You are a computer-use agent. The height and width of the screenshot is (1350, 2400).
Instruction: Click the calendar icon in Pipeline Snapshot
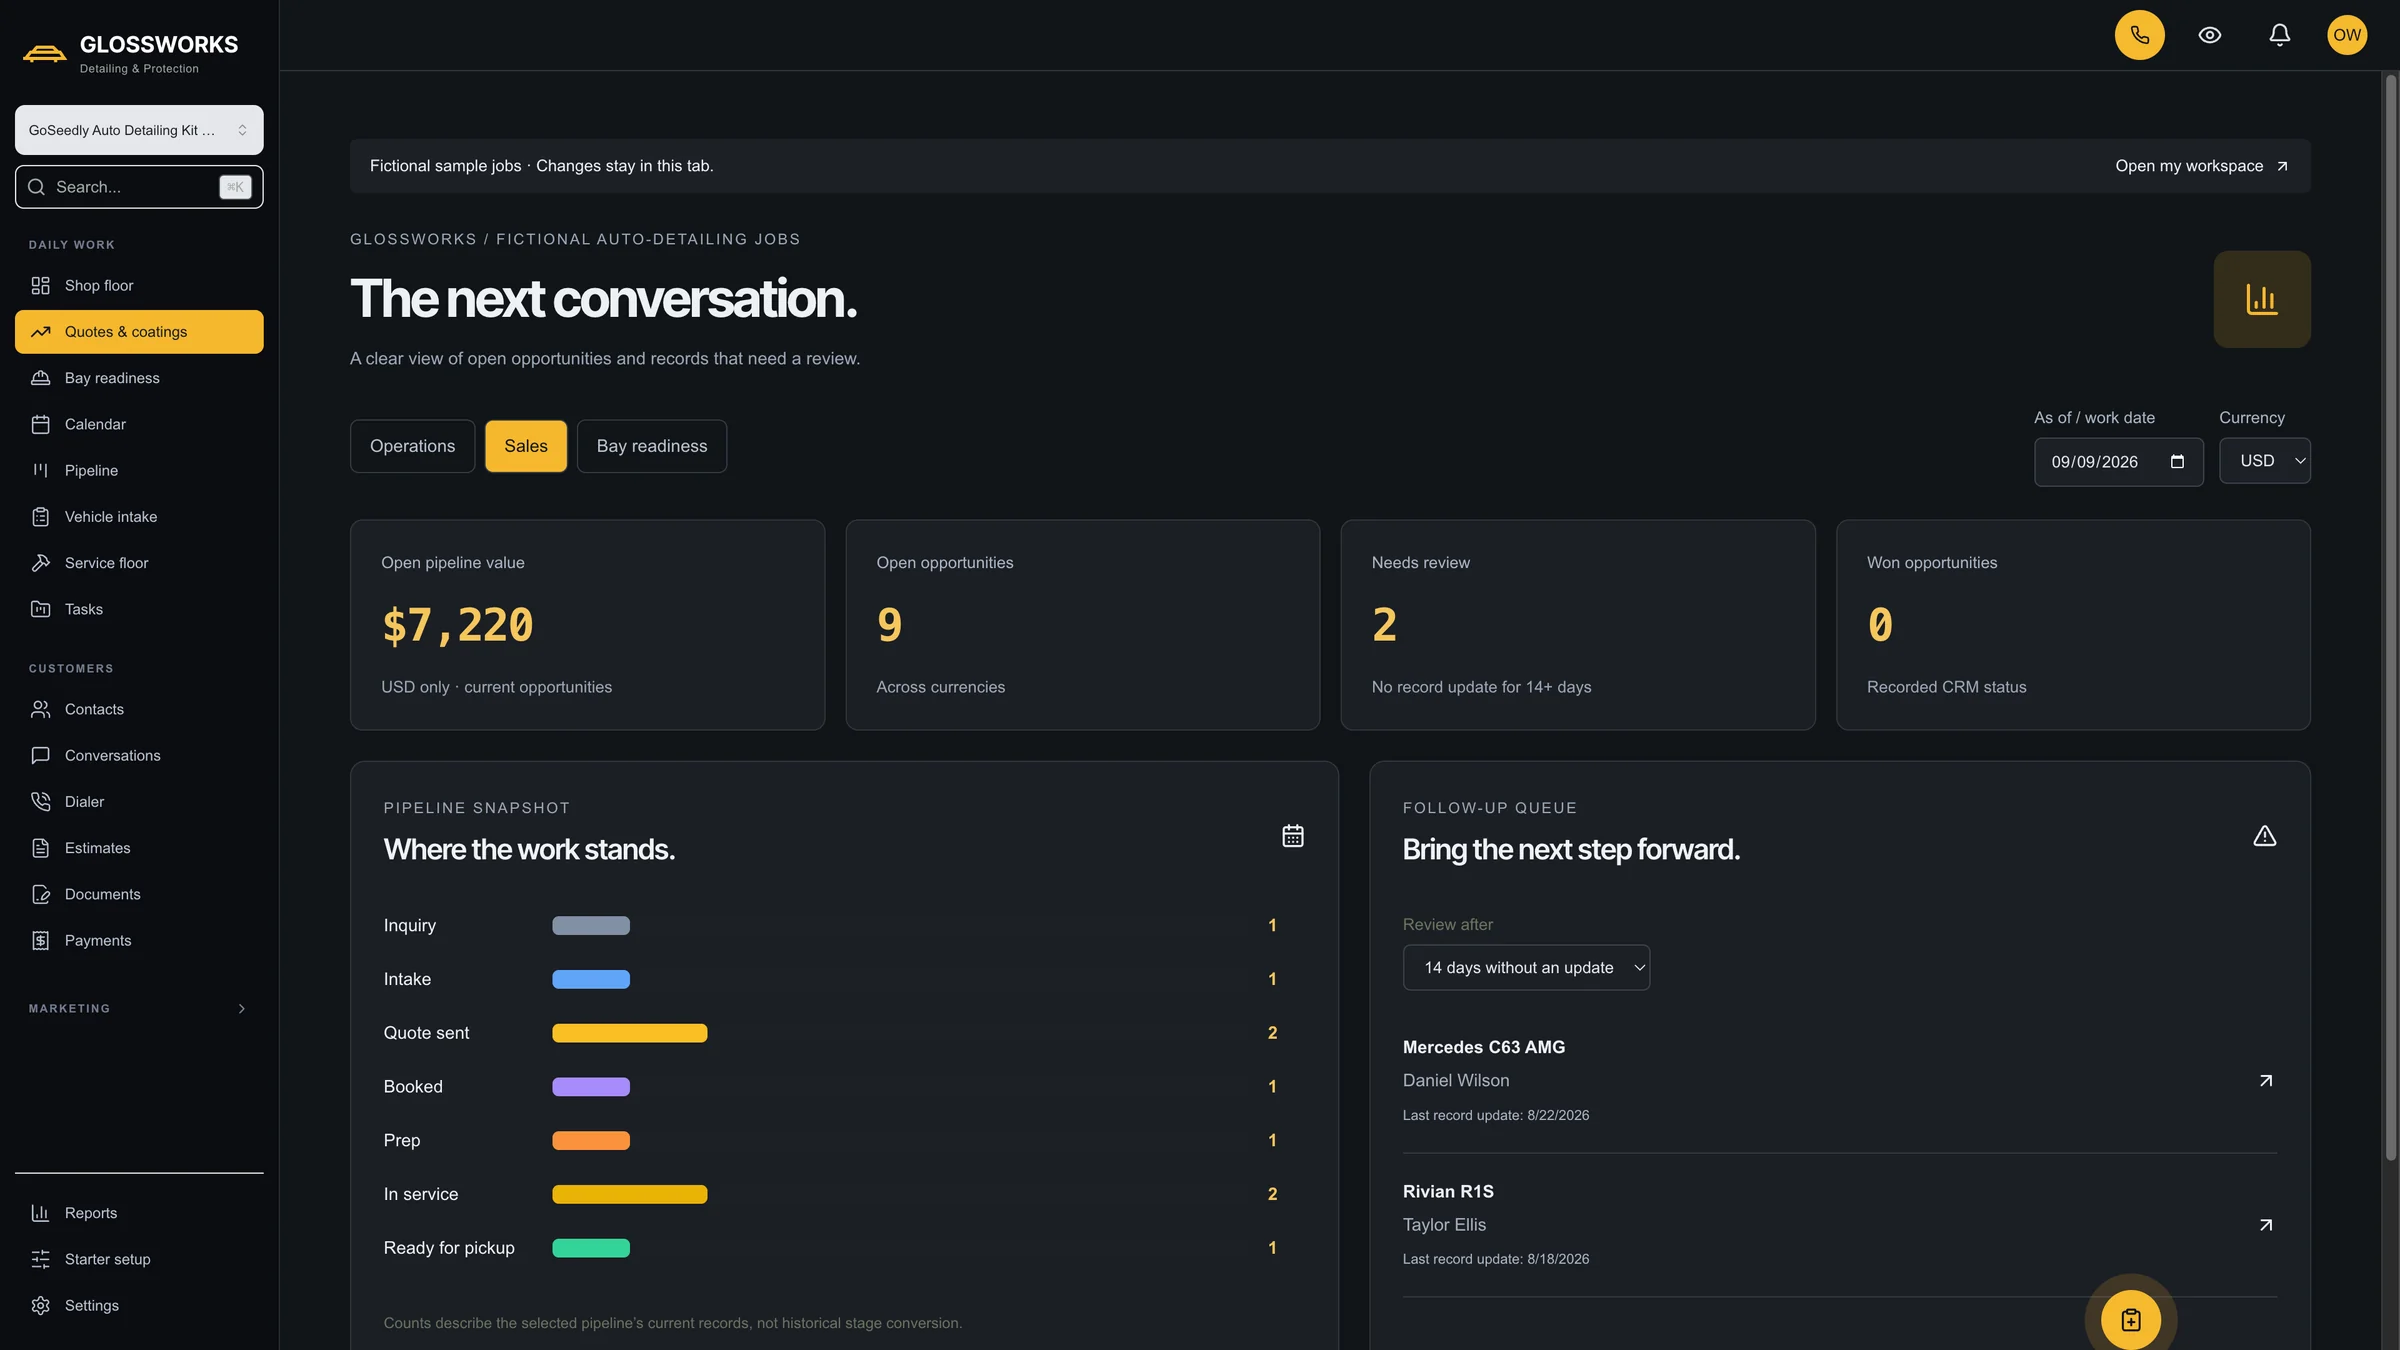click(1292, 836)
